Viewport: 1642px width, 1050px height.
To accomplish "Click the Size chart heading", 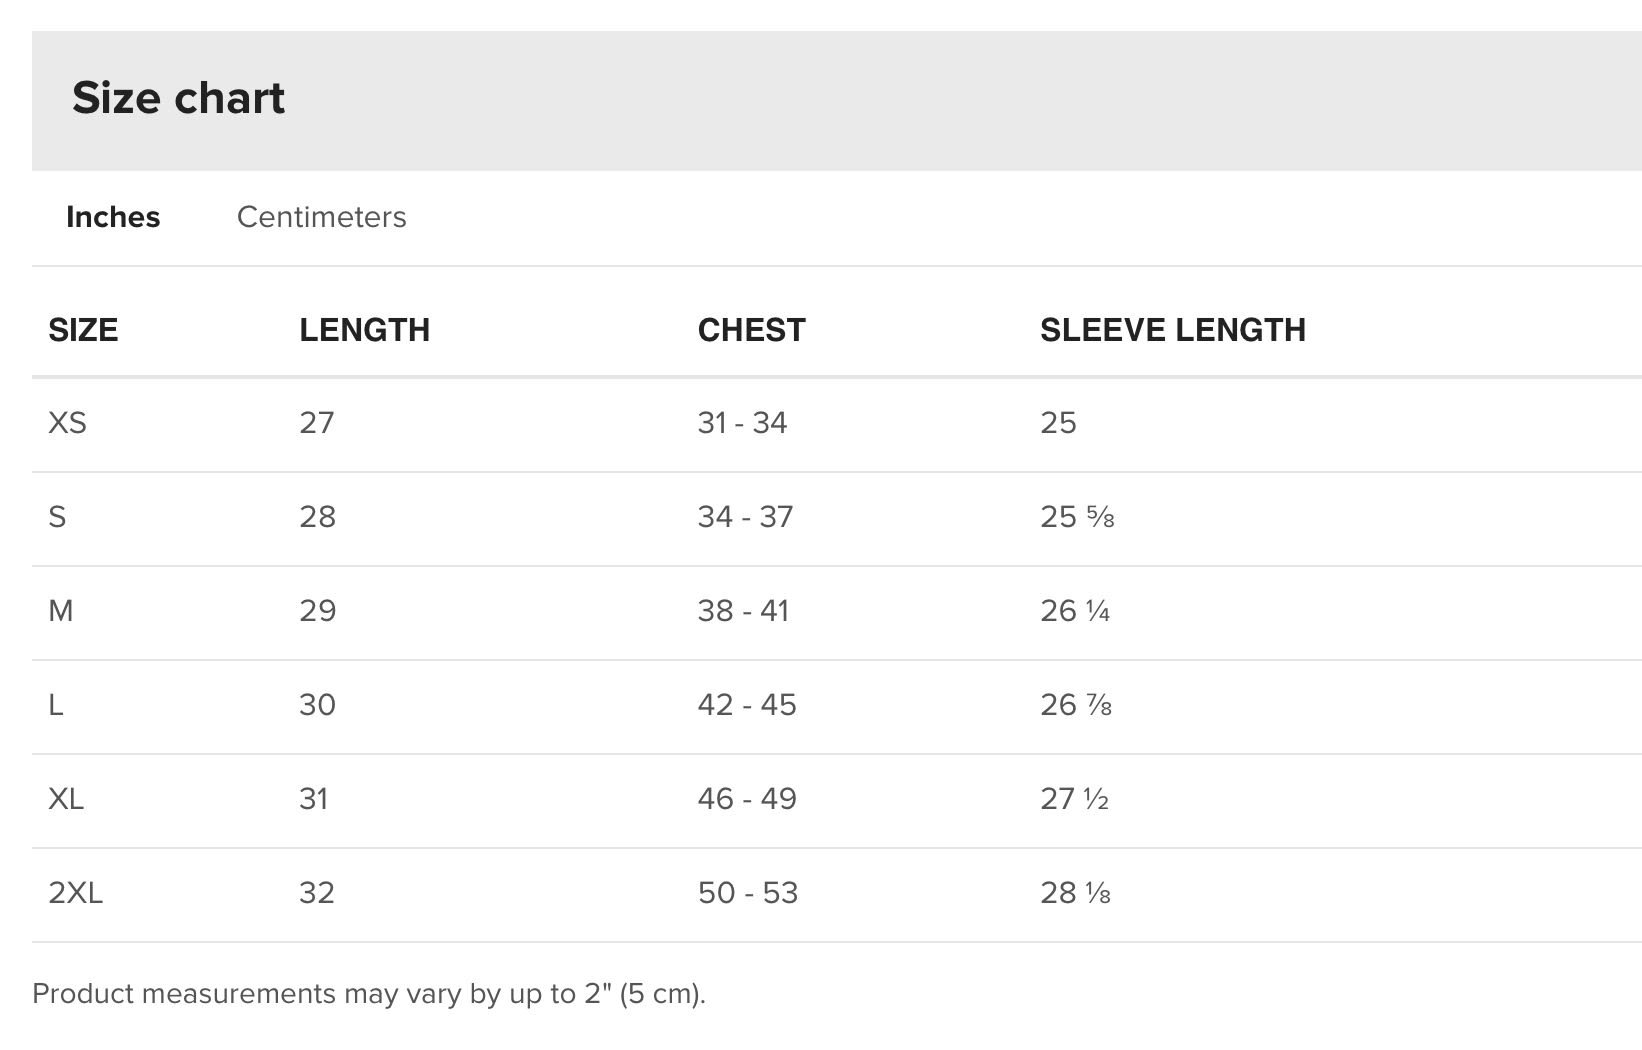I will coord(178,98).
